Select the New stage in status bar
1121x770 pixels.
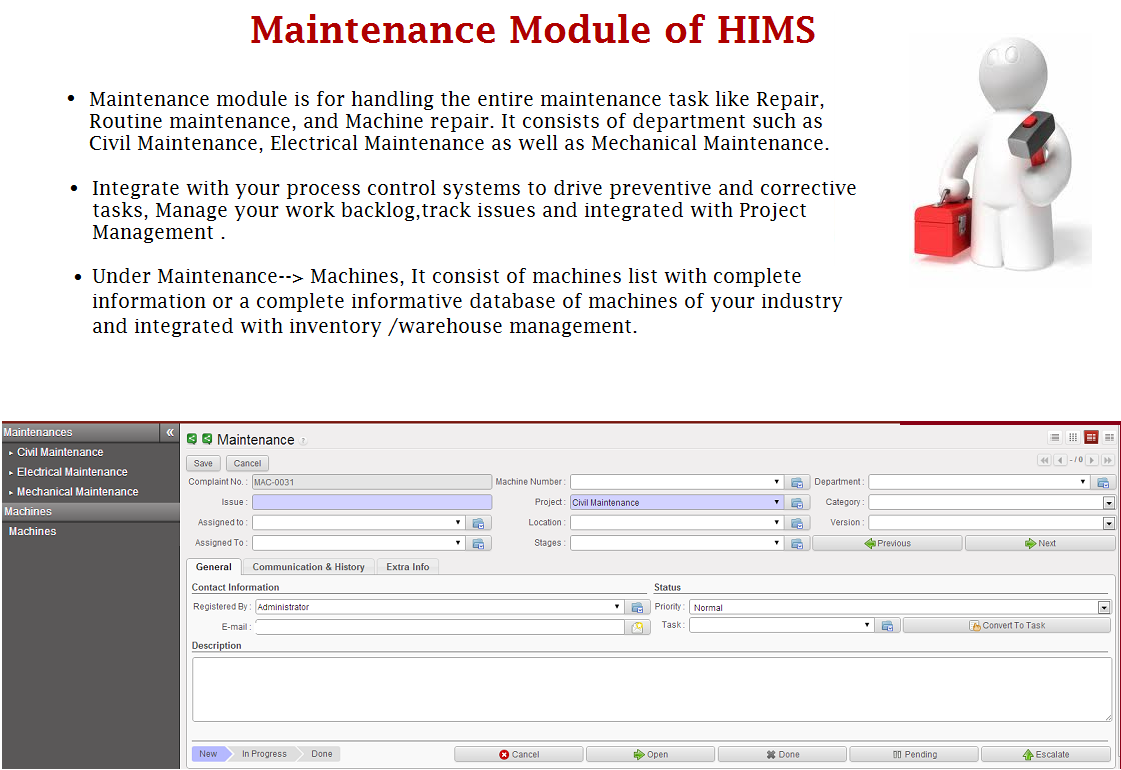(209, 754)
